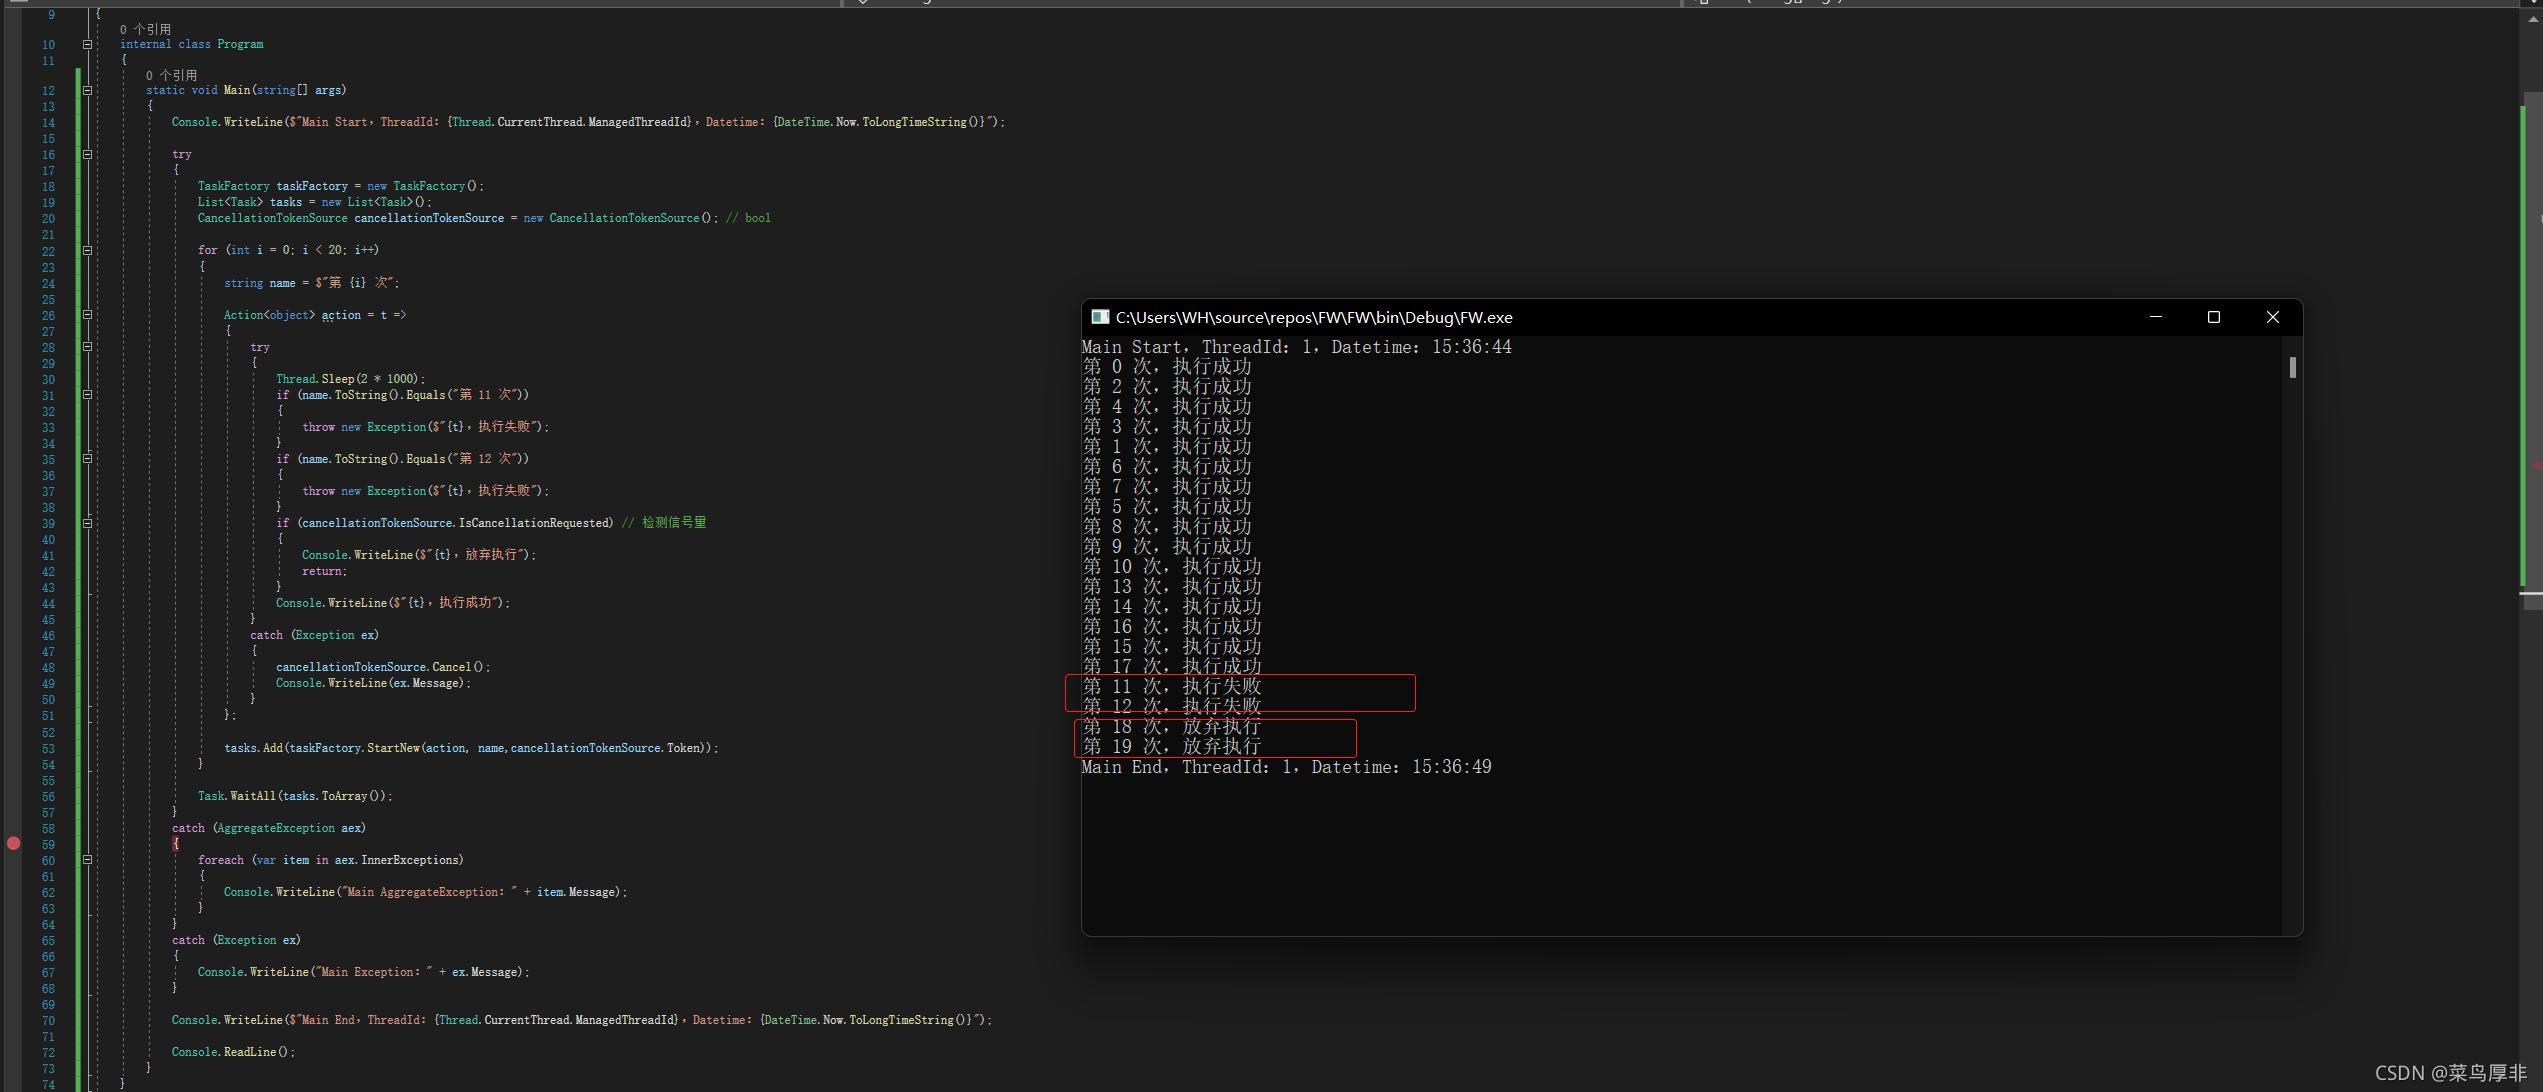This screenshot has width=2543, height=1092.
Task: Click the return; statement at line 42
Action: tap(325, 571)
